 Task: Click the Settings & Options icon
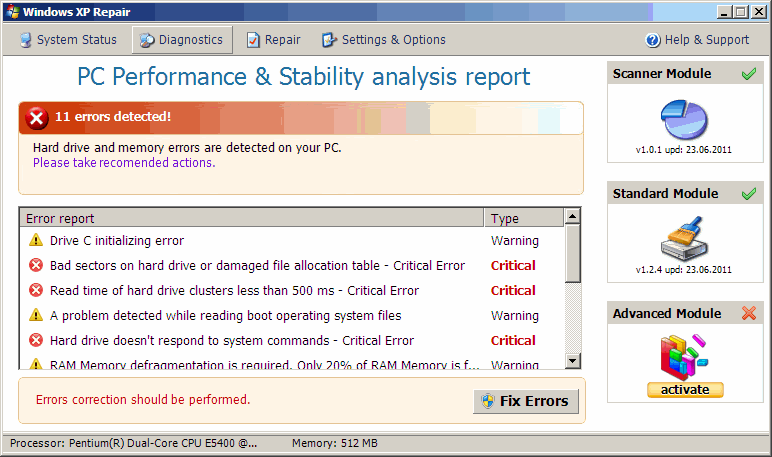click(x=329, y=40)
